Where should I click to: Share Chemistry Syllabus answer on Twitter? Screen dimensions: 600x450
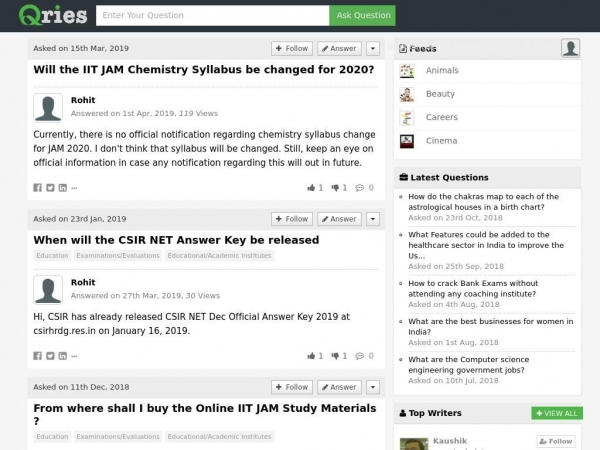point(50,188)
